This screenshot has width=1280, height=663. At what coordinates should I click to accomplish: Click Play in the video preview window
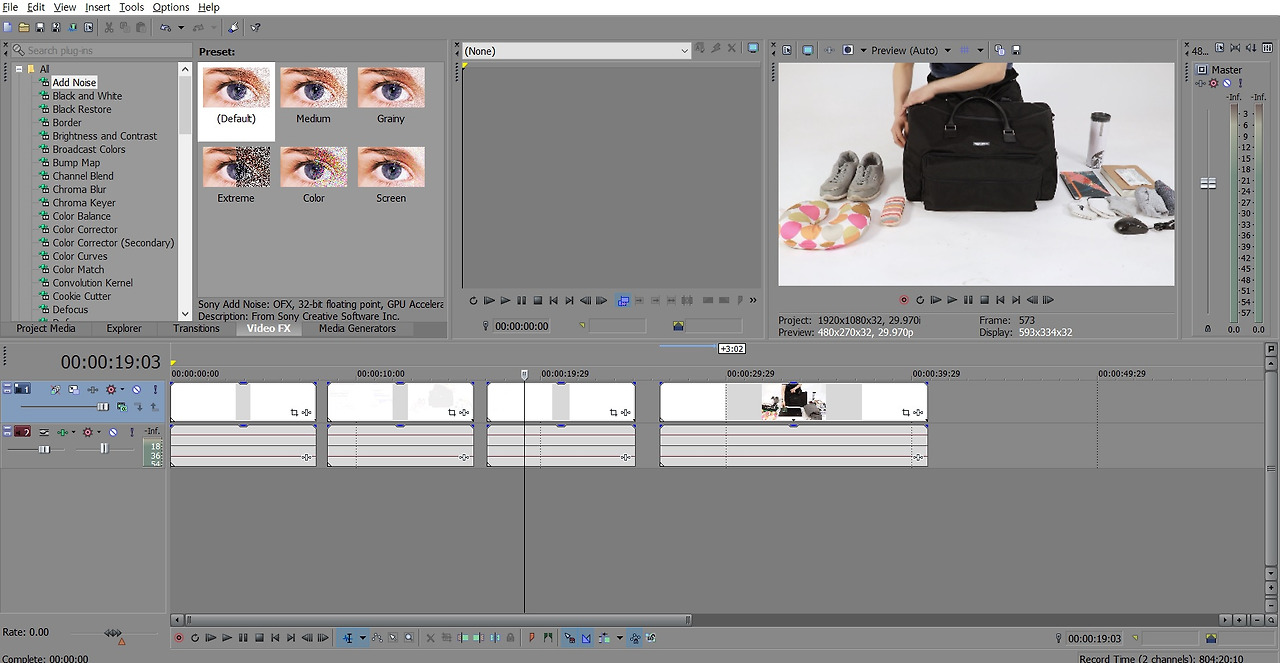pos(952,300)
